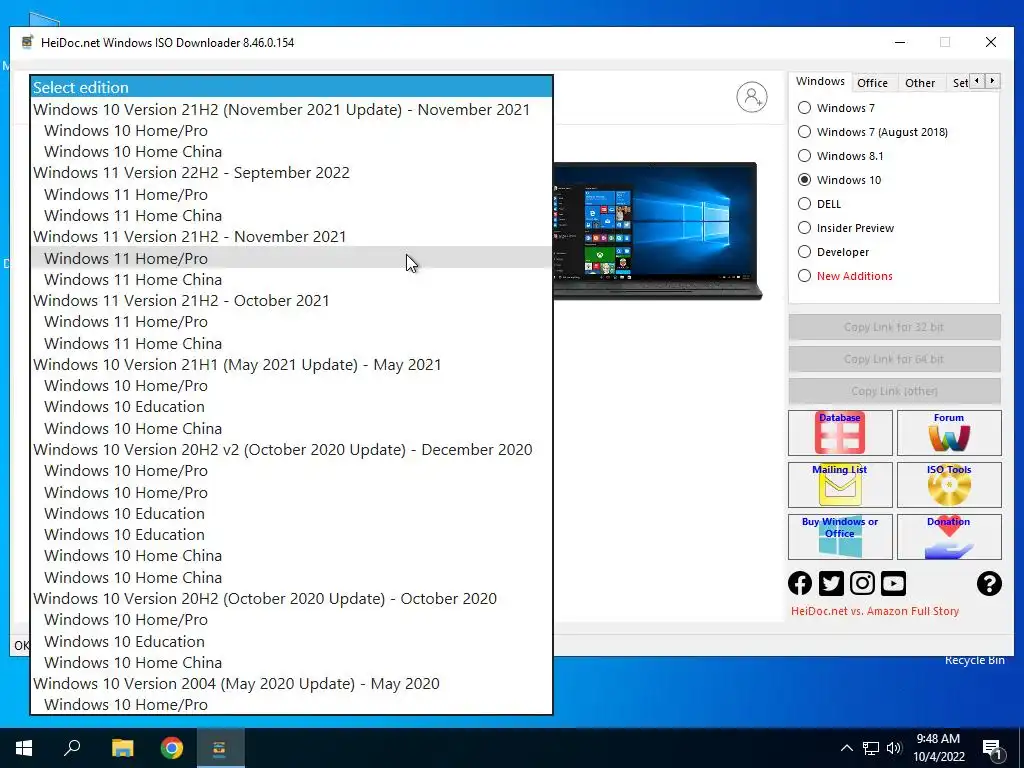Viewport: 1024px width, 768px height.
Task: Switch to the Office tab
Action: point(872,83)
